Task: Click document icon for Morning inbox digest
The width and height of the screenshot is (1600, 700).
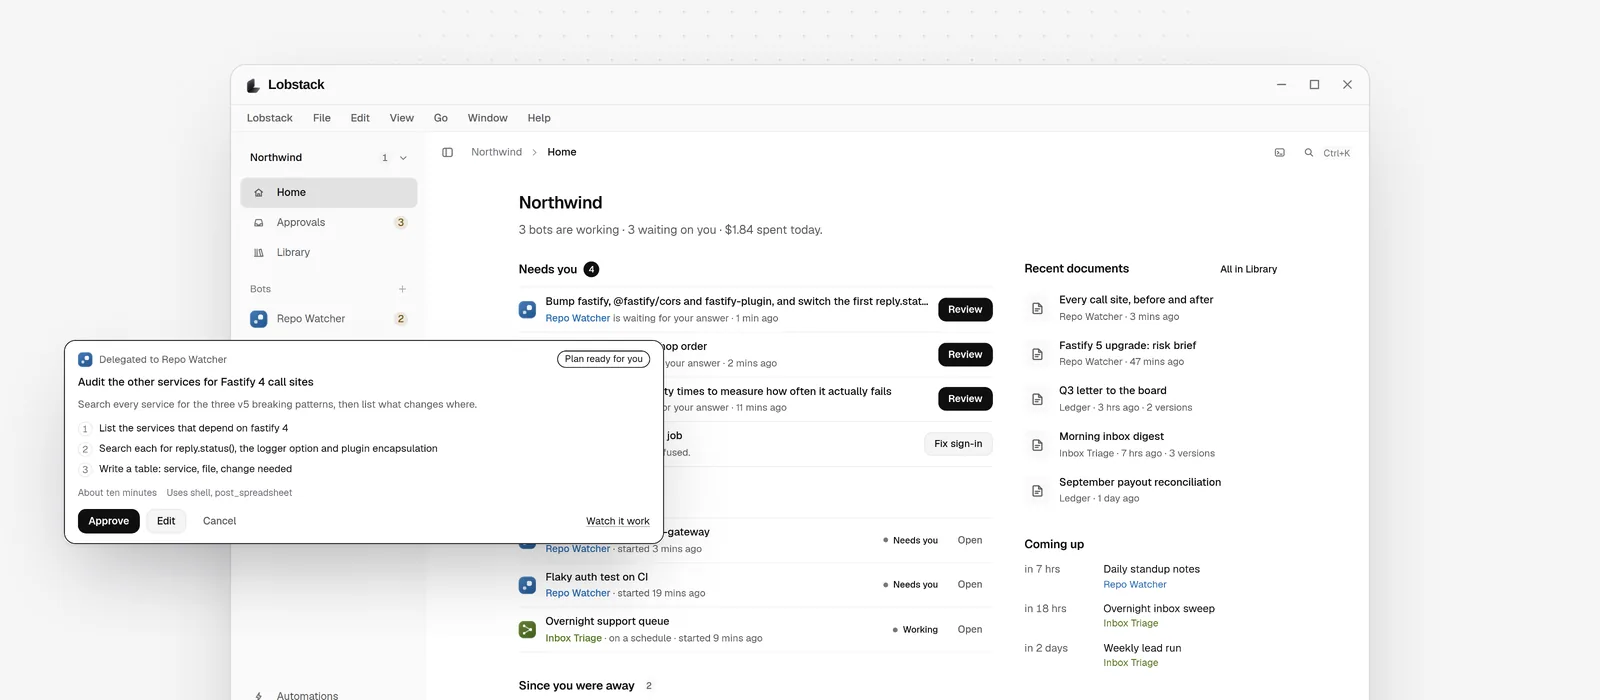Action: (1037, 445)
